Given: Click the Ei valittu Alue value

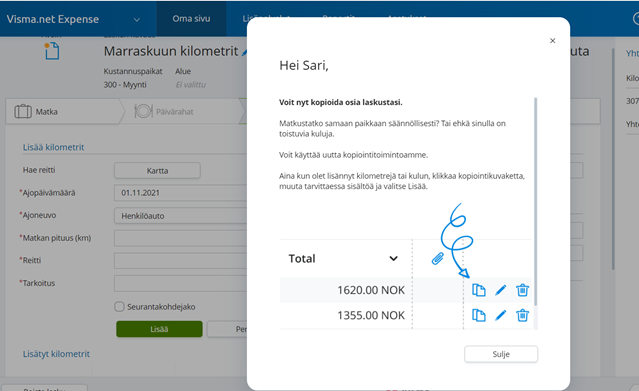Looking at the screenshot, I should click(191, 85).
